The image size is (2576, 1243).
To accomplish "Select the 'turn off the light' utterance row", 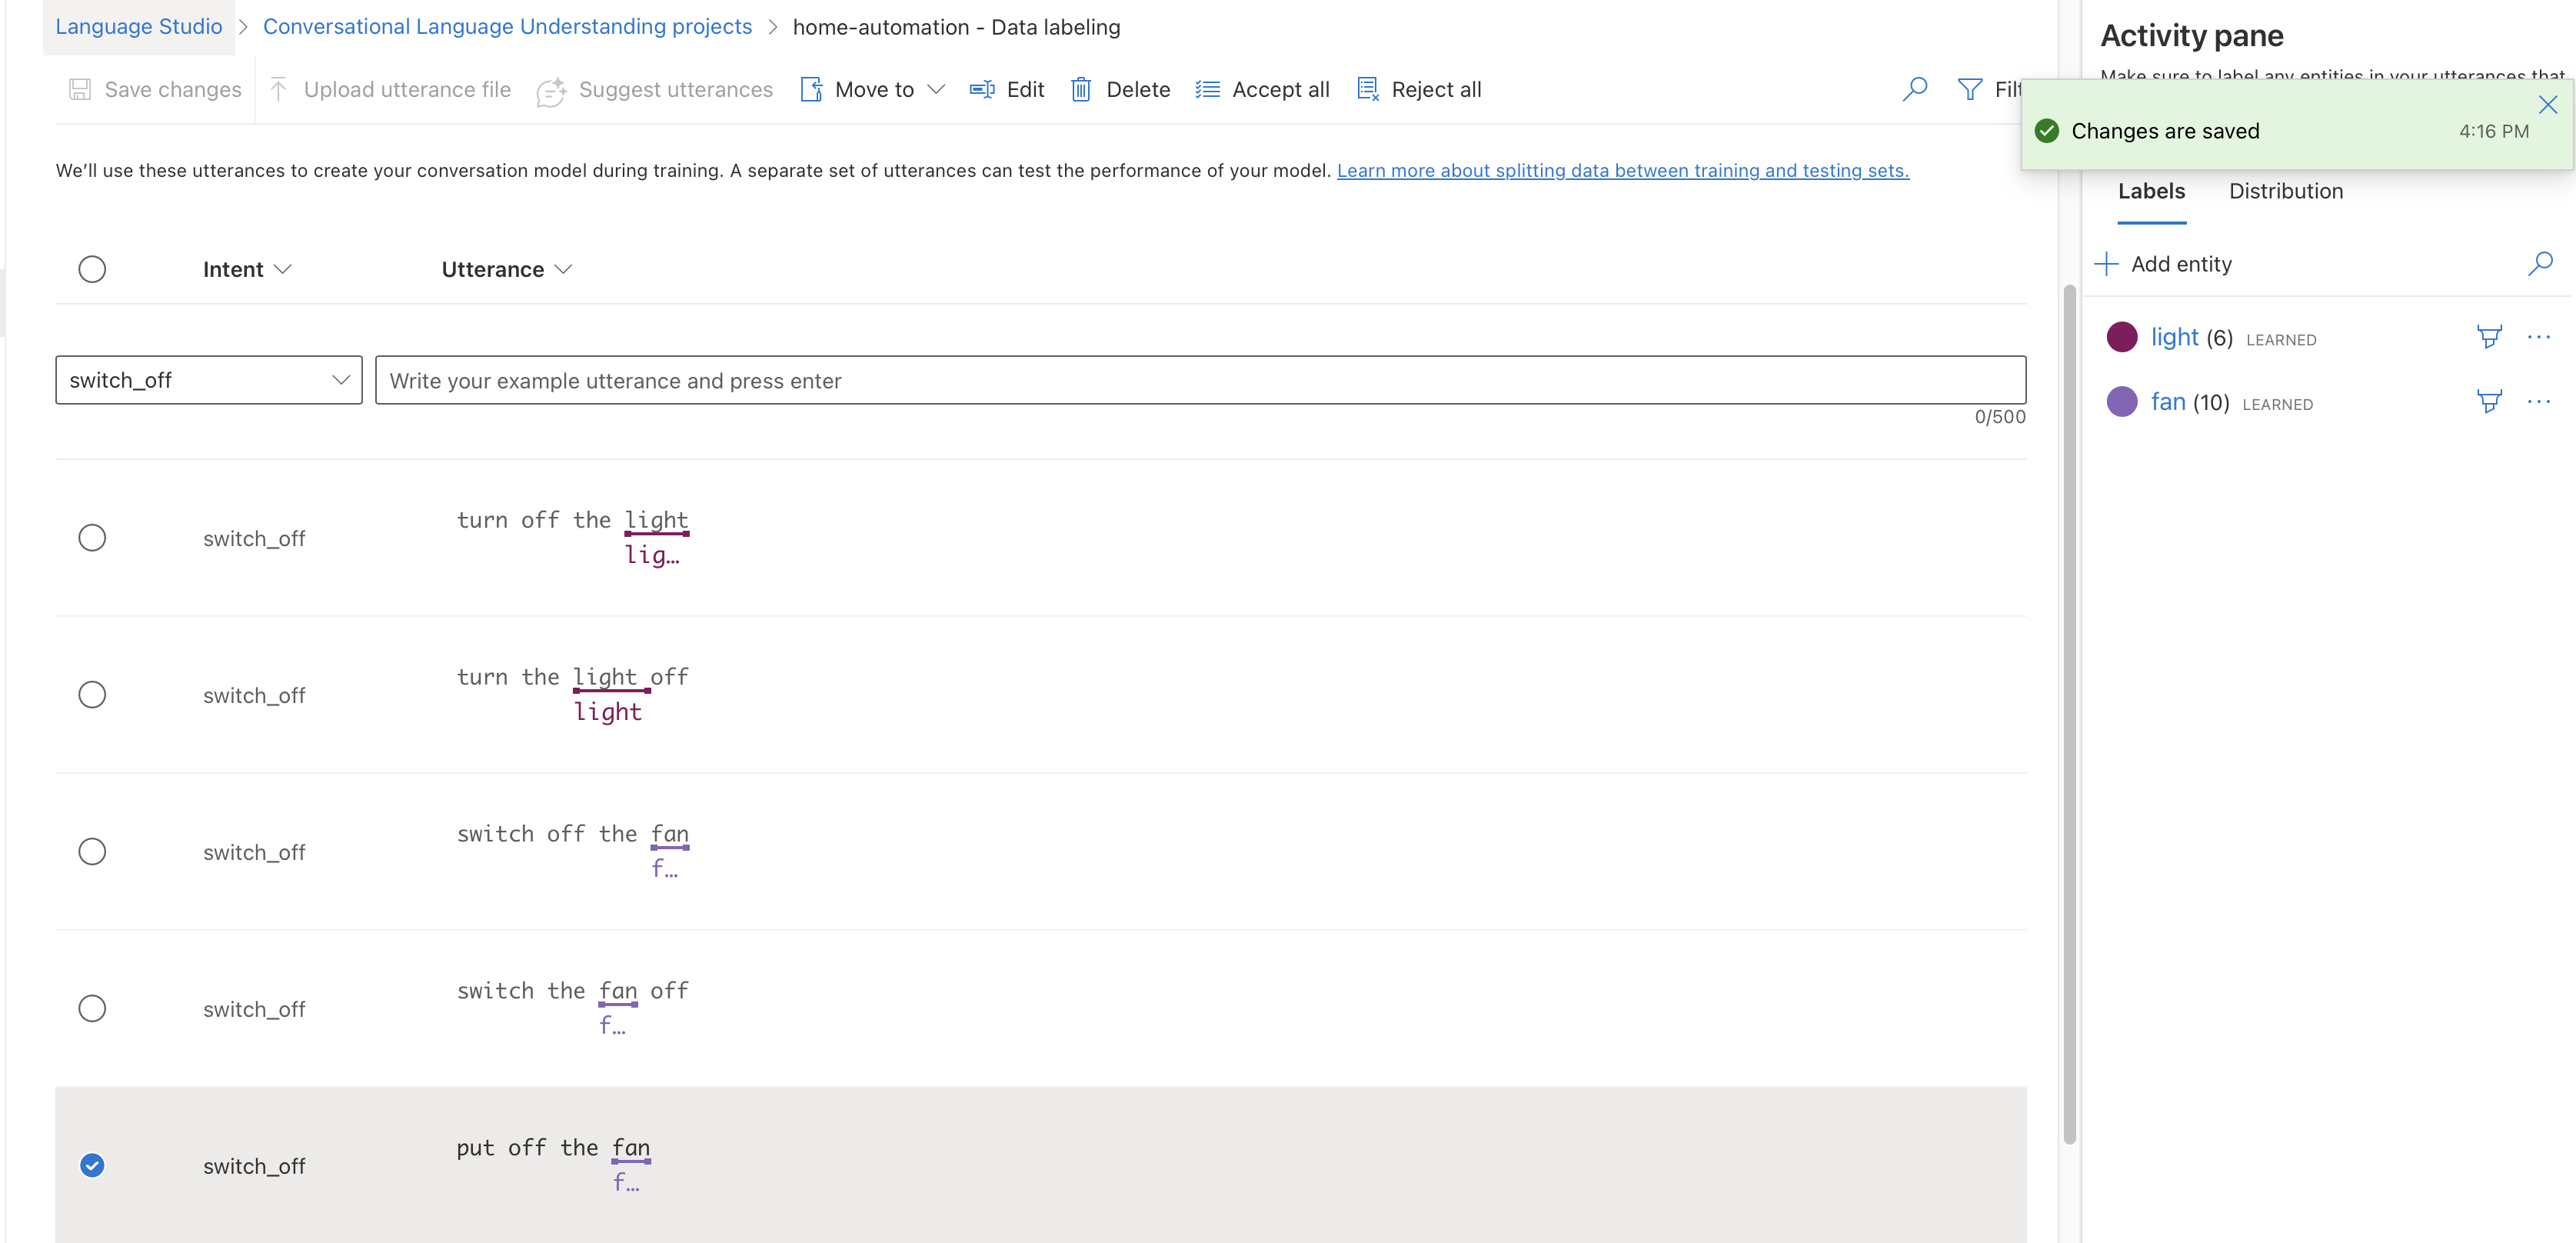I will (92, 538).
